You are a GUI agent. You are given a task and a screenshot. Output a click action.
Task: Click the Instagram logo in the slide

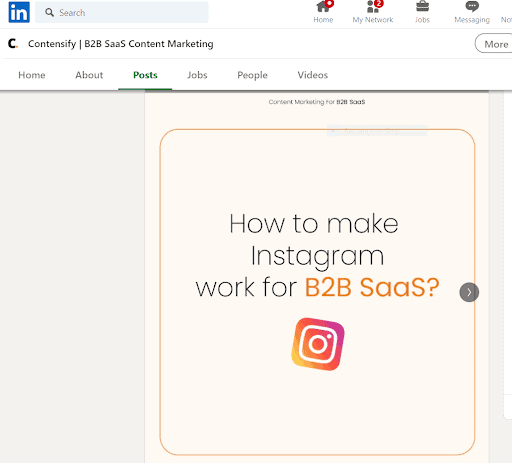[318, 344]
